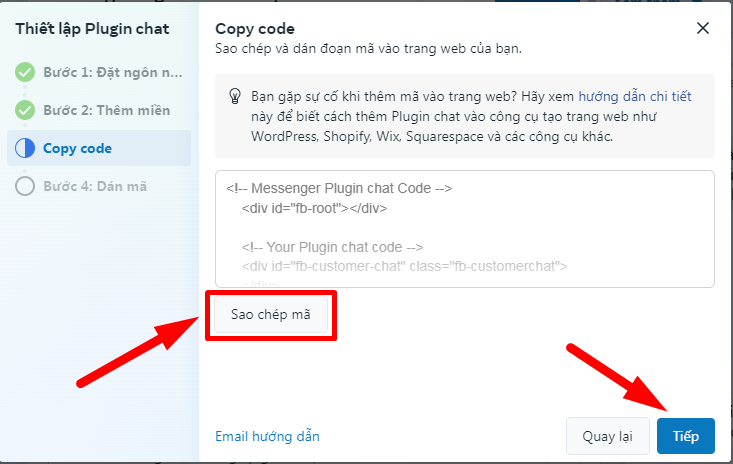The image size is (733, 464).
Task: Open the Email hướng dẫn link
Action: click(x=267, y=436)
